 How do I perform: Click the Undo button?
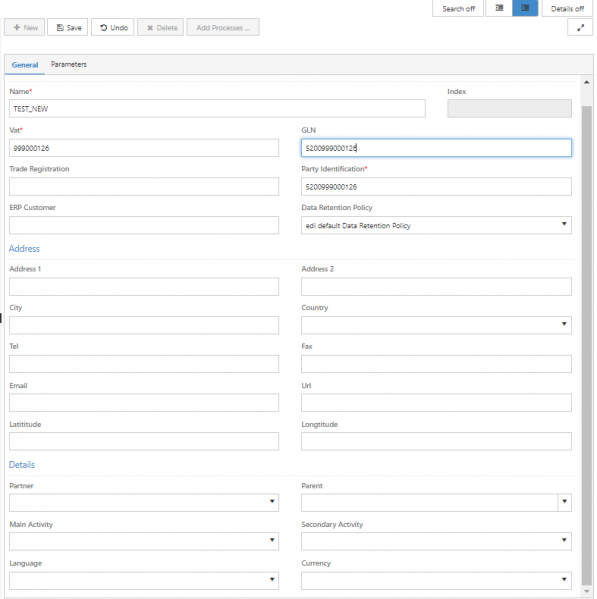tap(113, 28)
